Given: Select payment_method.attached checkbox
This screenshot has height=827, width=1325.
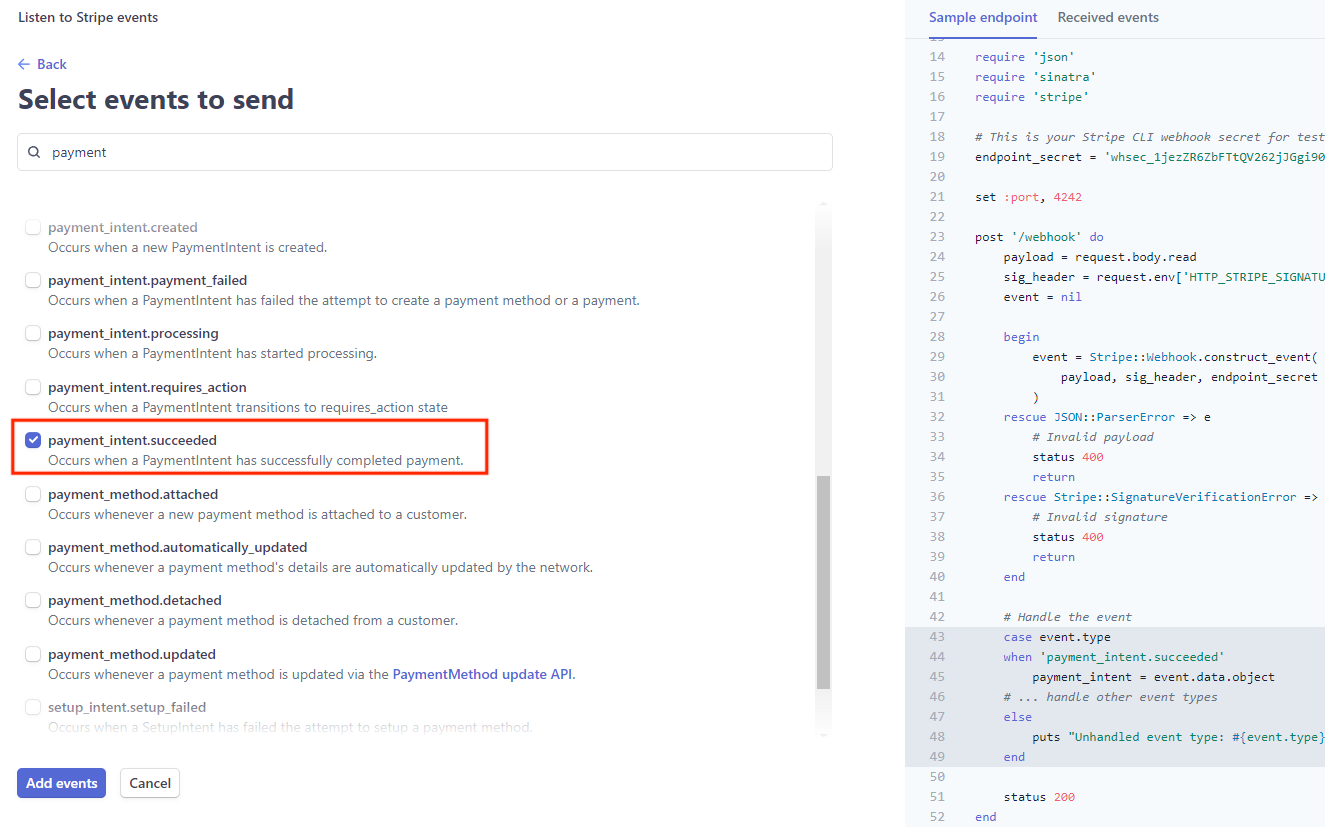Looking at the screenshot, I should click(33, 494).
